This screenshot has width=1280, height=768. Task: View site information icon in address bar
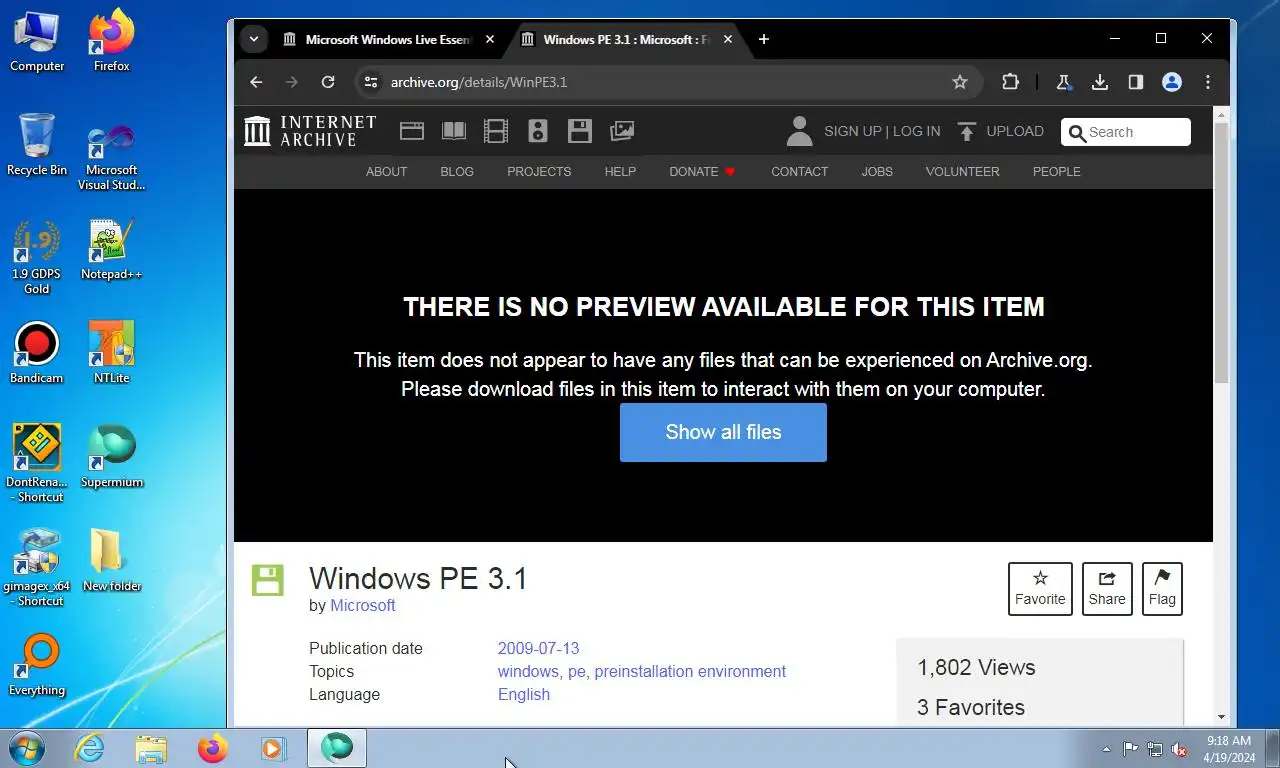pos(371,82)
